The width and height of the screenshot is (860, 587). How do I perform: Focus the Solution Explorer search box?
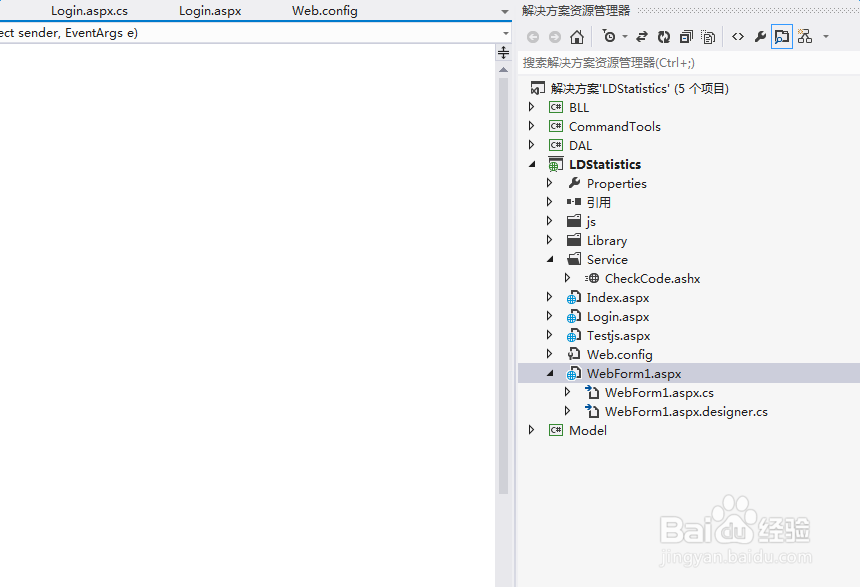689,63
